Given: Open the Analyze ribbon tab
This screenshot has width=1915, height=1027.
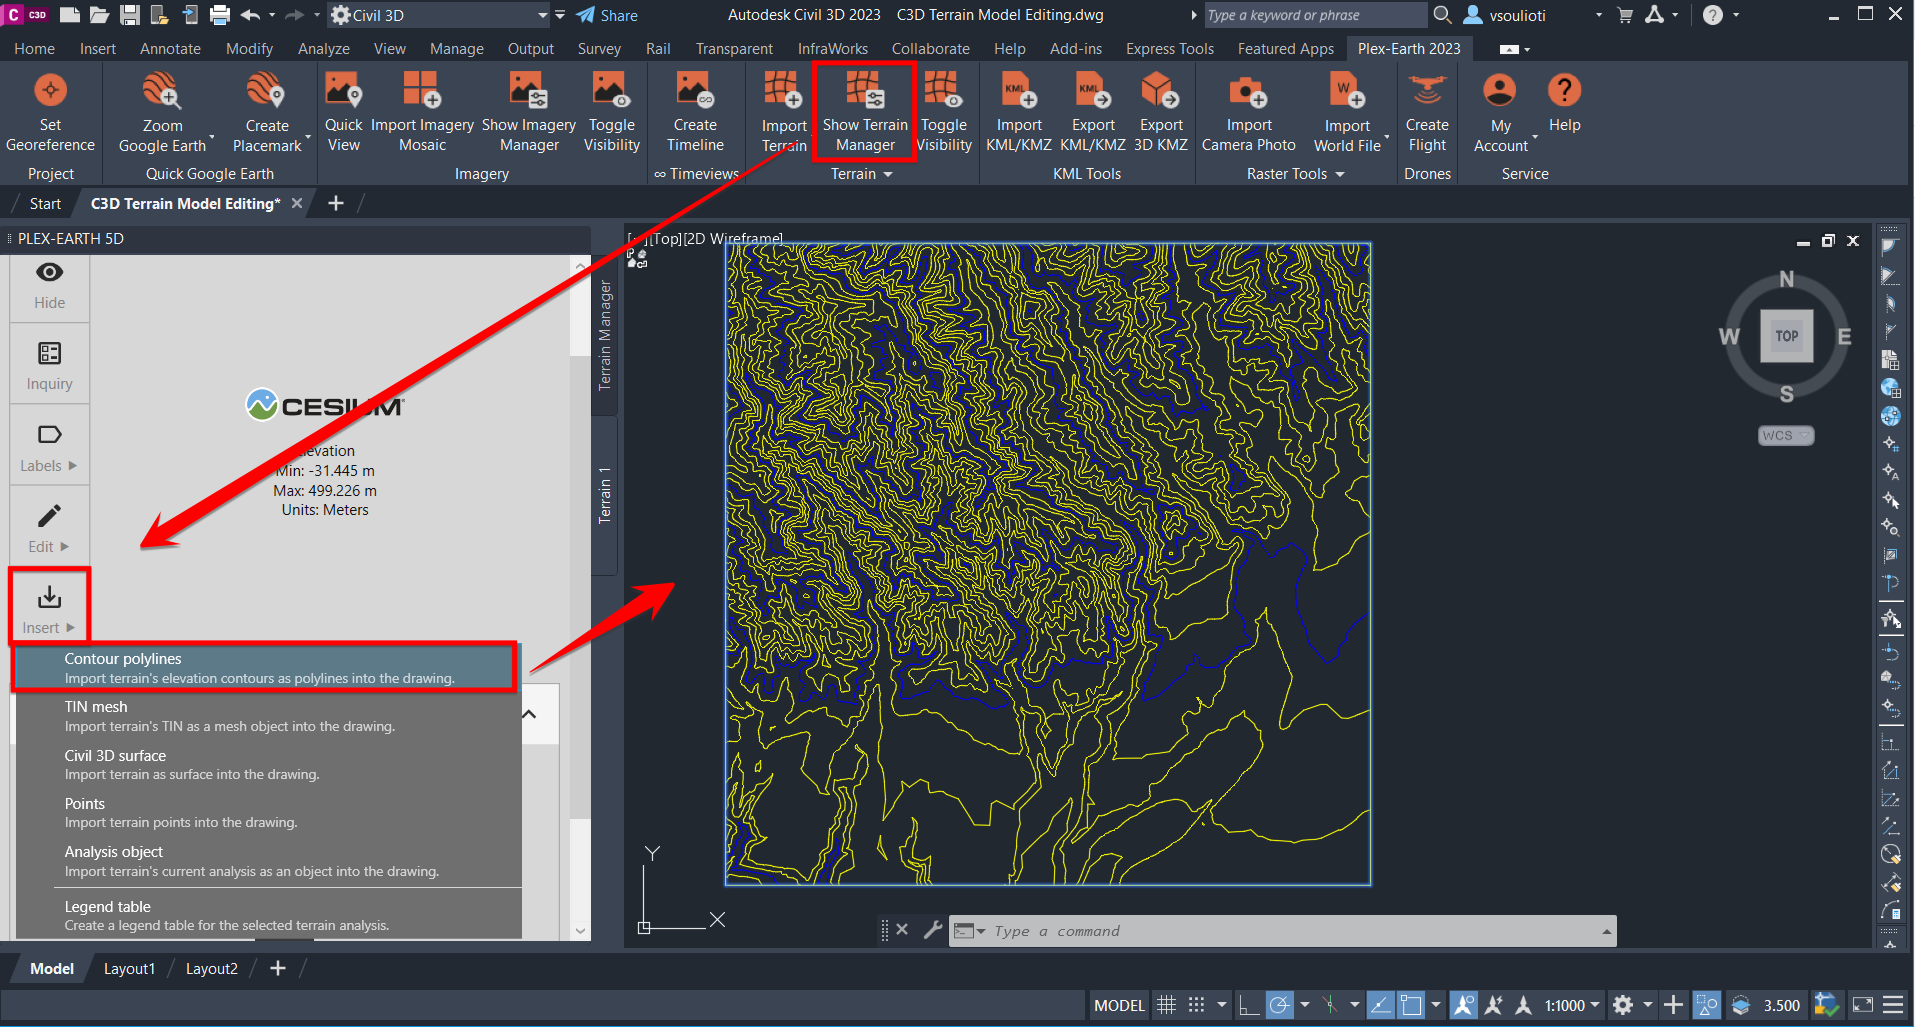Looking at the screenshot, I should (324, 48).
